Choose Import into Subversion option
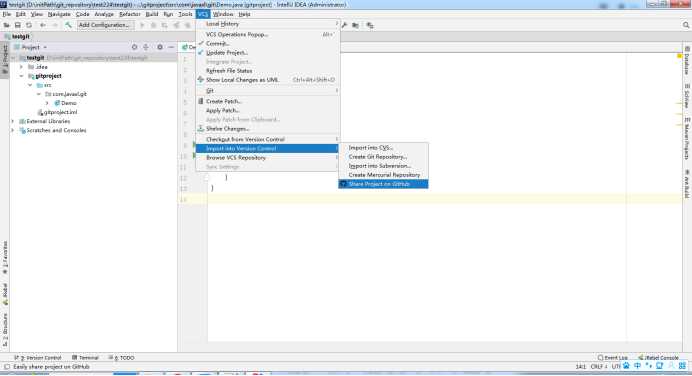 [x=383, y=166]
